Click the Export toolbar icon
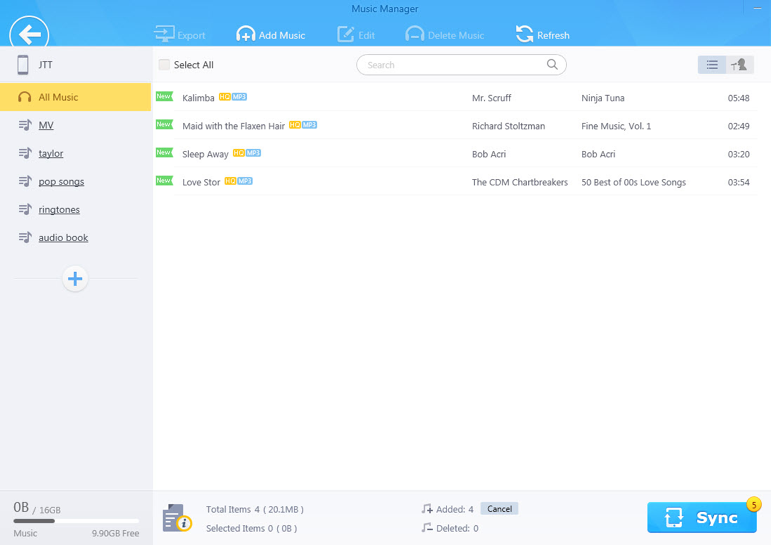The width and height of the screenshot is (771, 545). click(x=164, y=34)
